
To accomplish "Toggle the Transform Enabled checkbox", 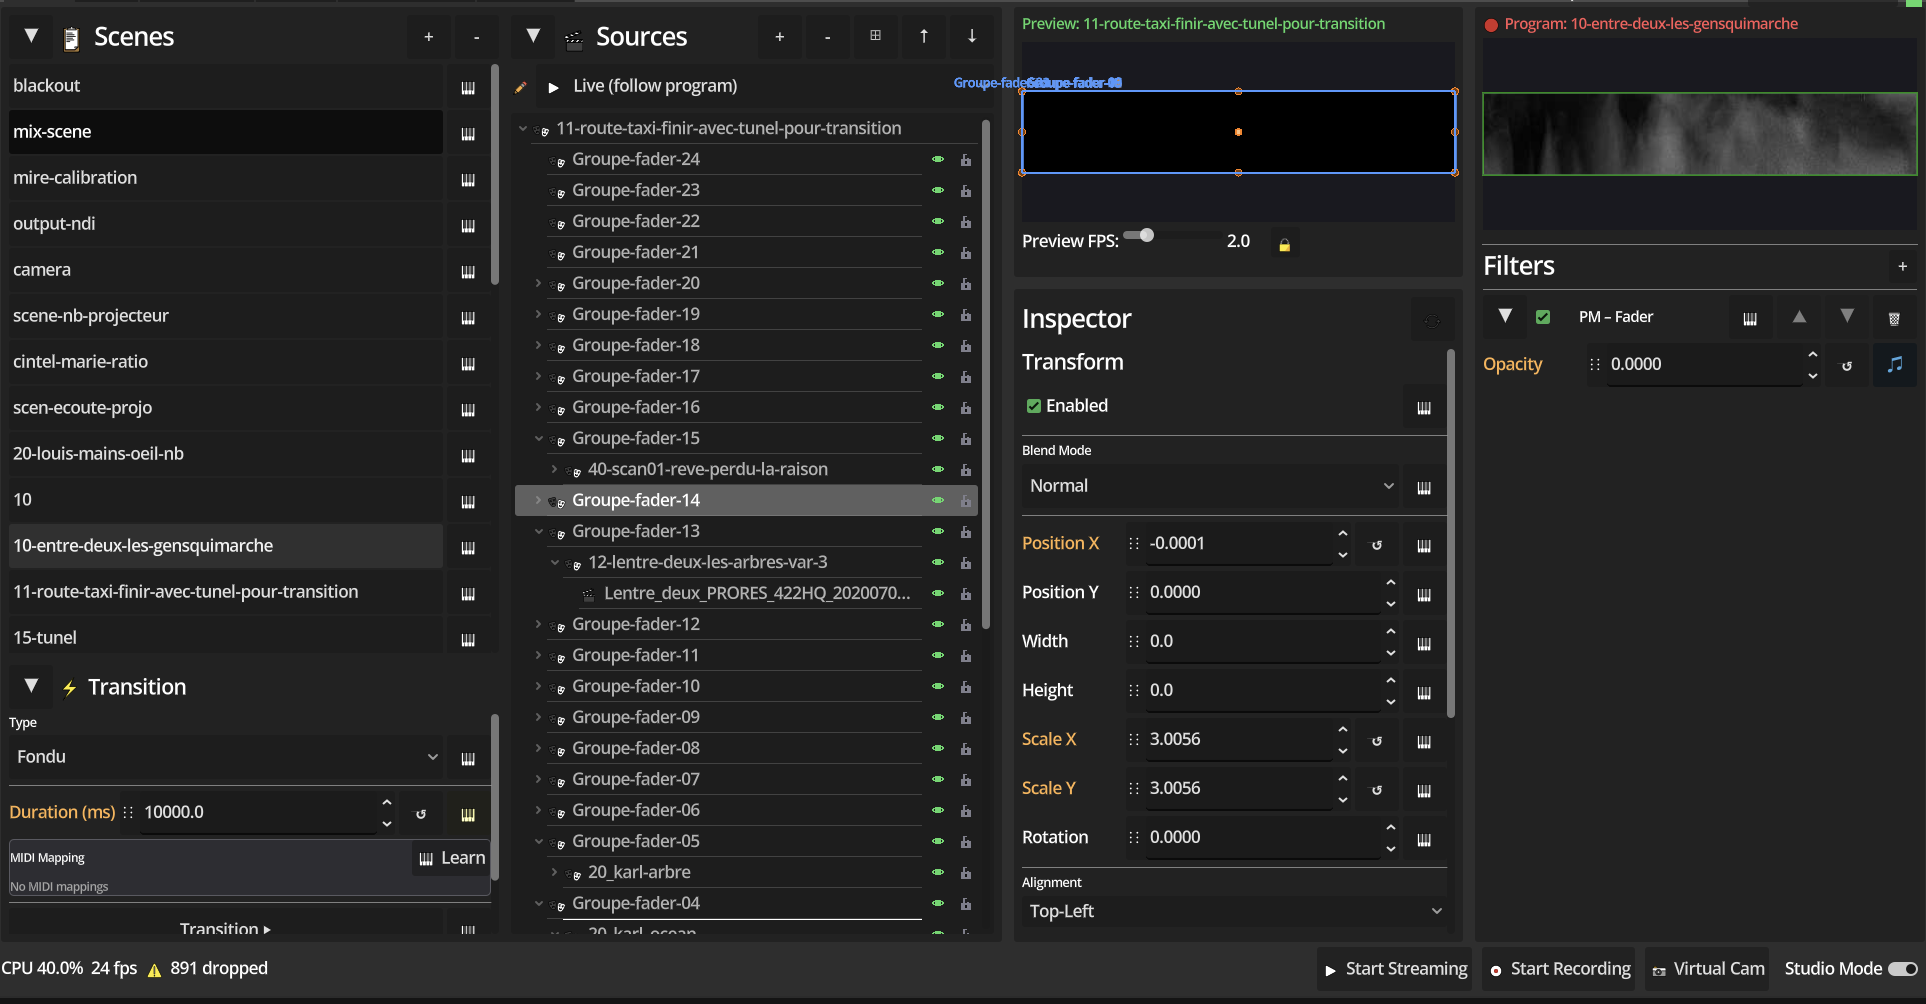I will coord(1034,406).
